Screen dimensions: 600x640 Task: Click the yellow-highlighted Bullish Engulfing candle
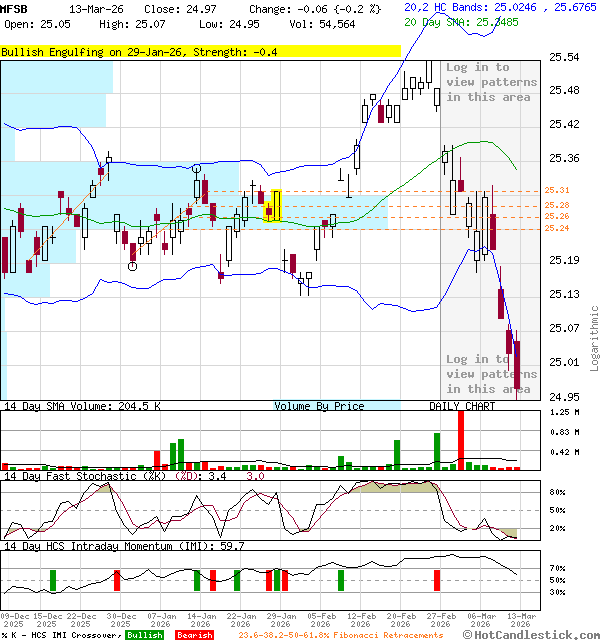(x=276, y=206)
